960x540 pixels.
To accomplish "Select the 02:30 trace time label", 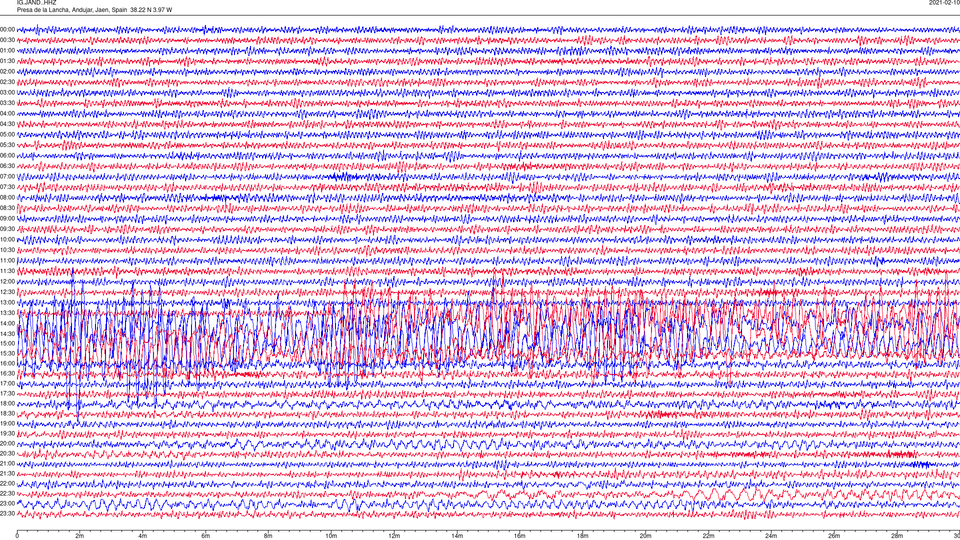I will (x=7, y=82).
